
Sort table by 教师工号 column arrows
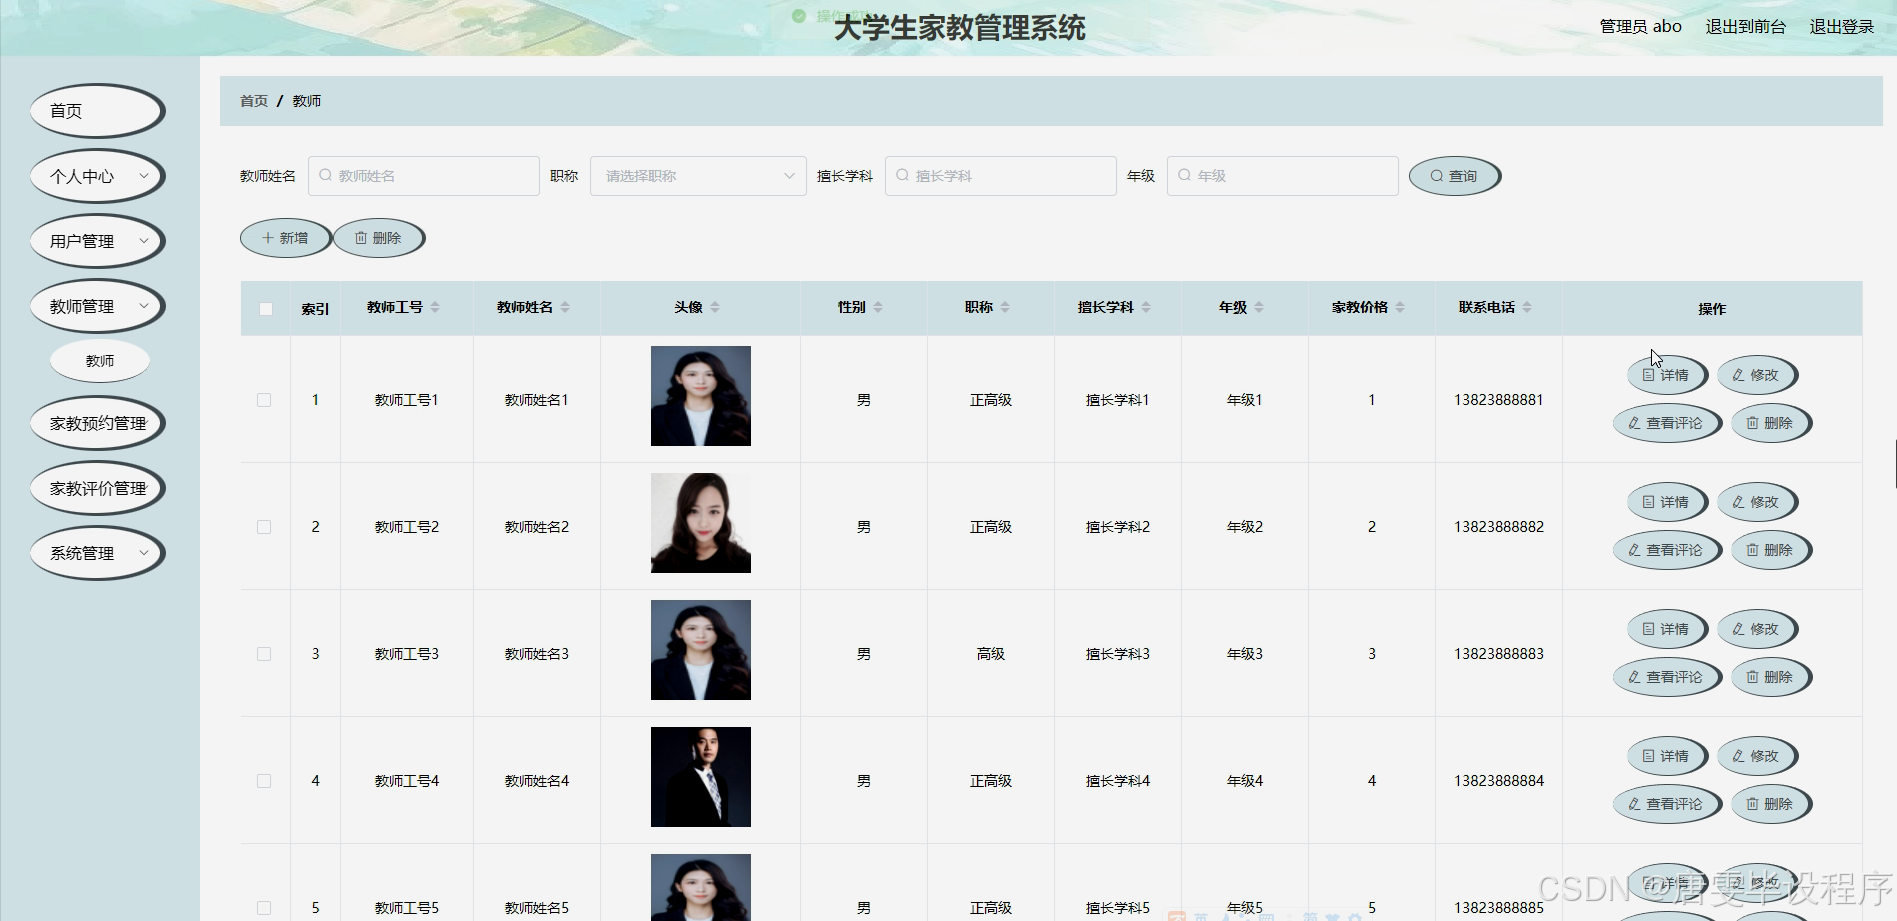click(435, 308)
